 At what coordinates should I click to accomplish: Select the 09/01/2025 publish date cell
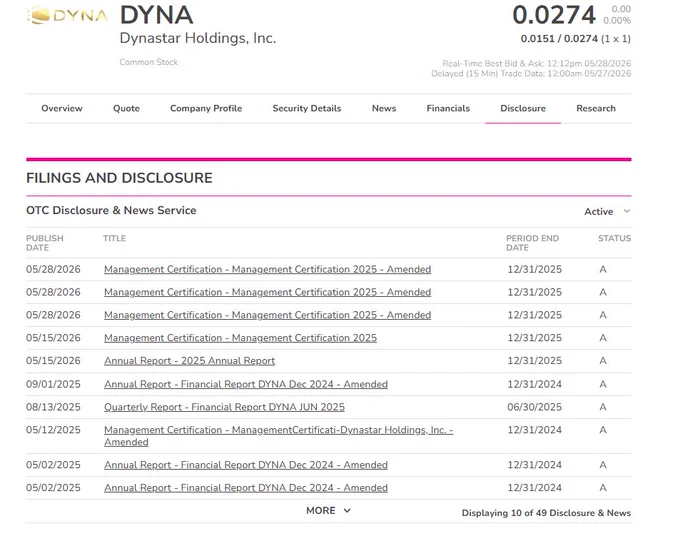pos(53,384)
